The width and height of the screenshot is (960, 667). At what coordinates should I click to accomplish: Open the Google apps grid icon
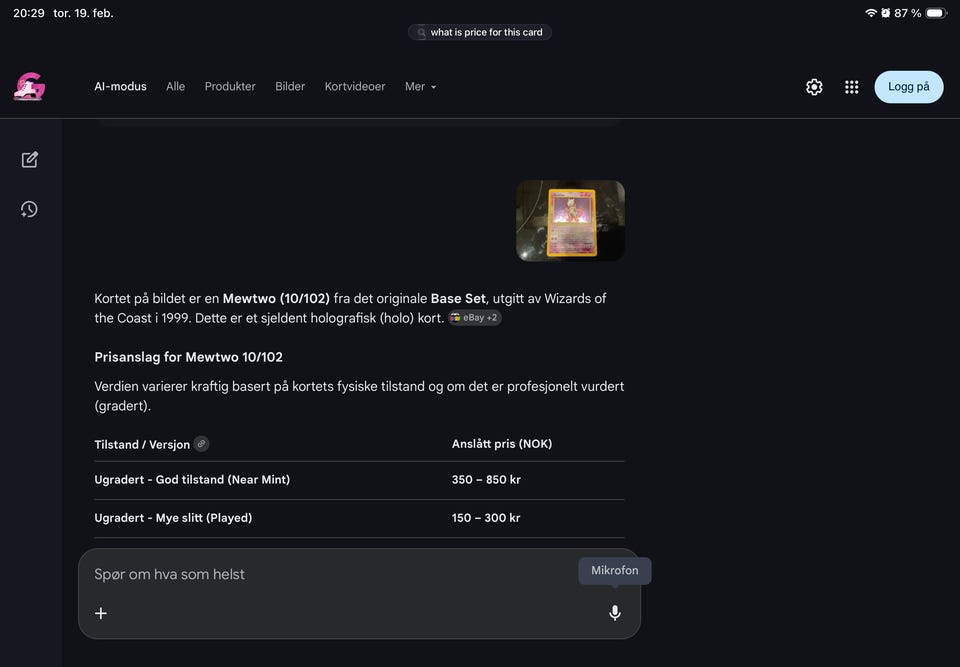(852, 87)
